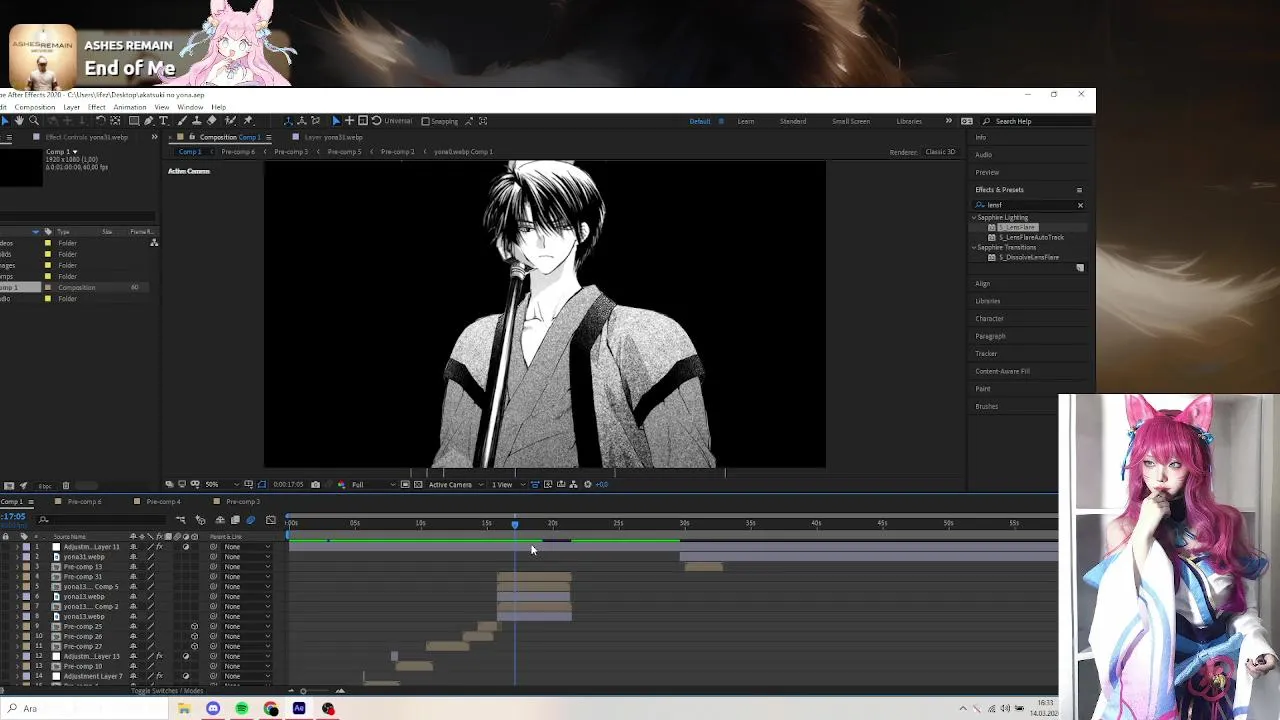Open Chrome from the taskbar
Viewport: 1280px width, 720px height.
click(271, 708)
